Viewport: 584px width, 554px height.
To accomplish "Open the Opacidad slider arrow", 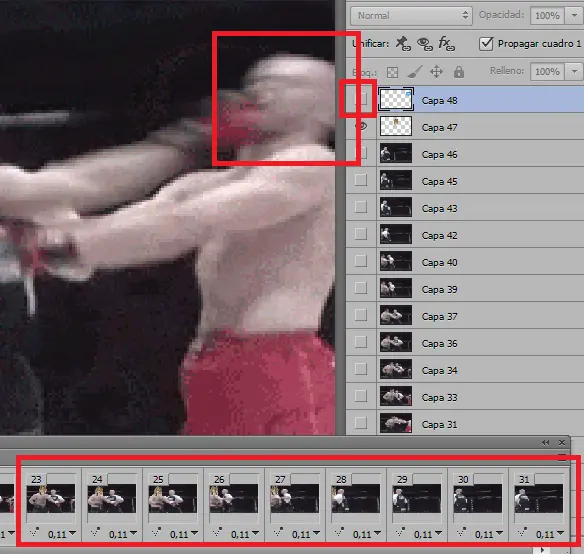I will (x=574, y=15).
